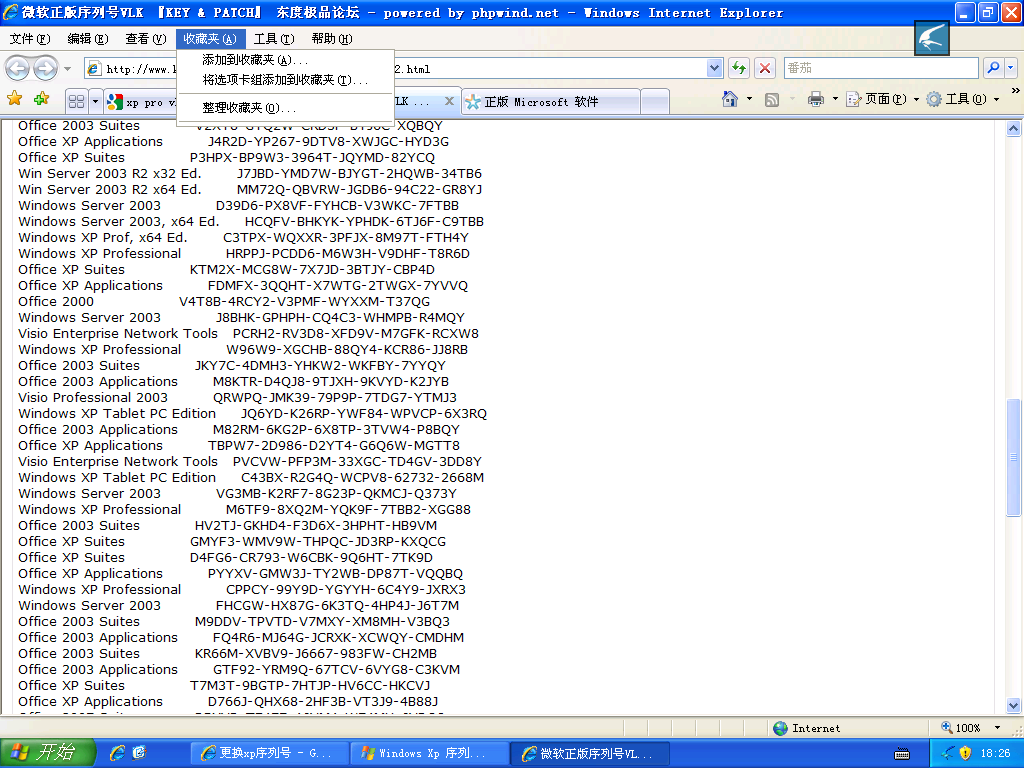Click the magnifier search button
1024x768 pixels.
coord(993,68)
